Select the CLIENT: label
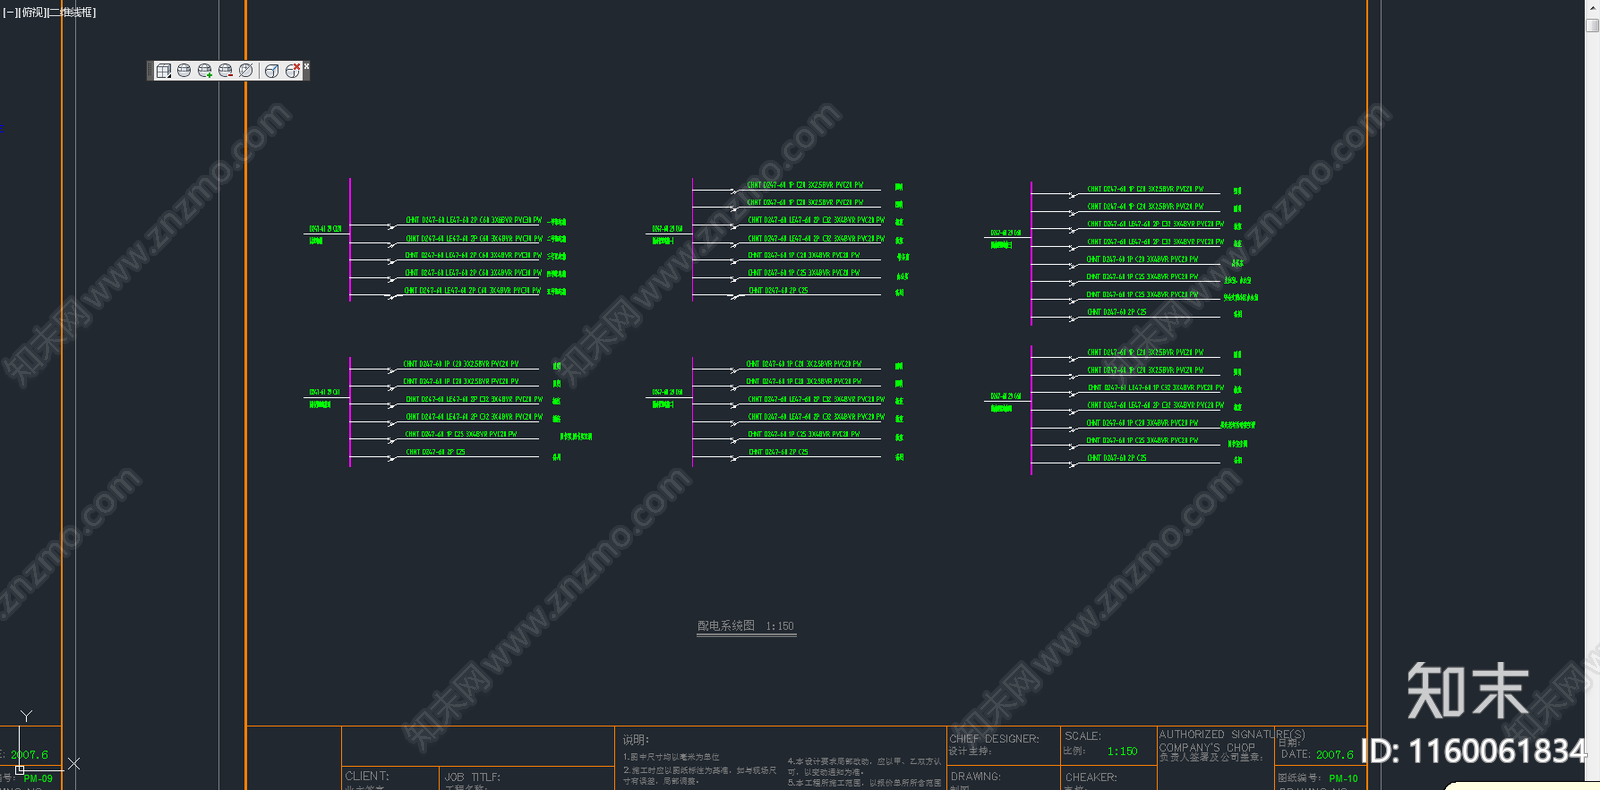Image resolution: width=1600 pixels, height=790 pixels. point(367,776)
